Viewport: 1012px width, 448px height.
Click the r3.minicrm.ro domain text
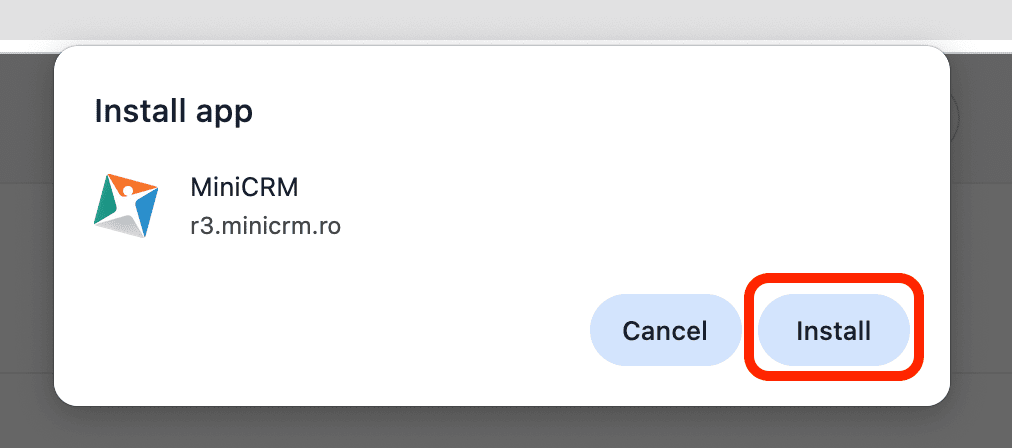(265, 226)
